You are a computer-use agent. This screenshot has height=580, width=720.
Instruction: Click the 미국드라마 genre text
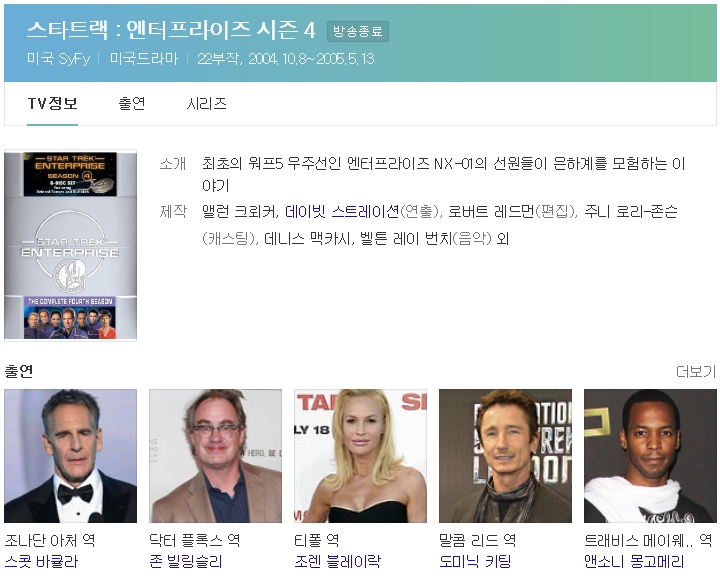pyautogui.click(x=146, y=59)
